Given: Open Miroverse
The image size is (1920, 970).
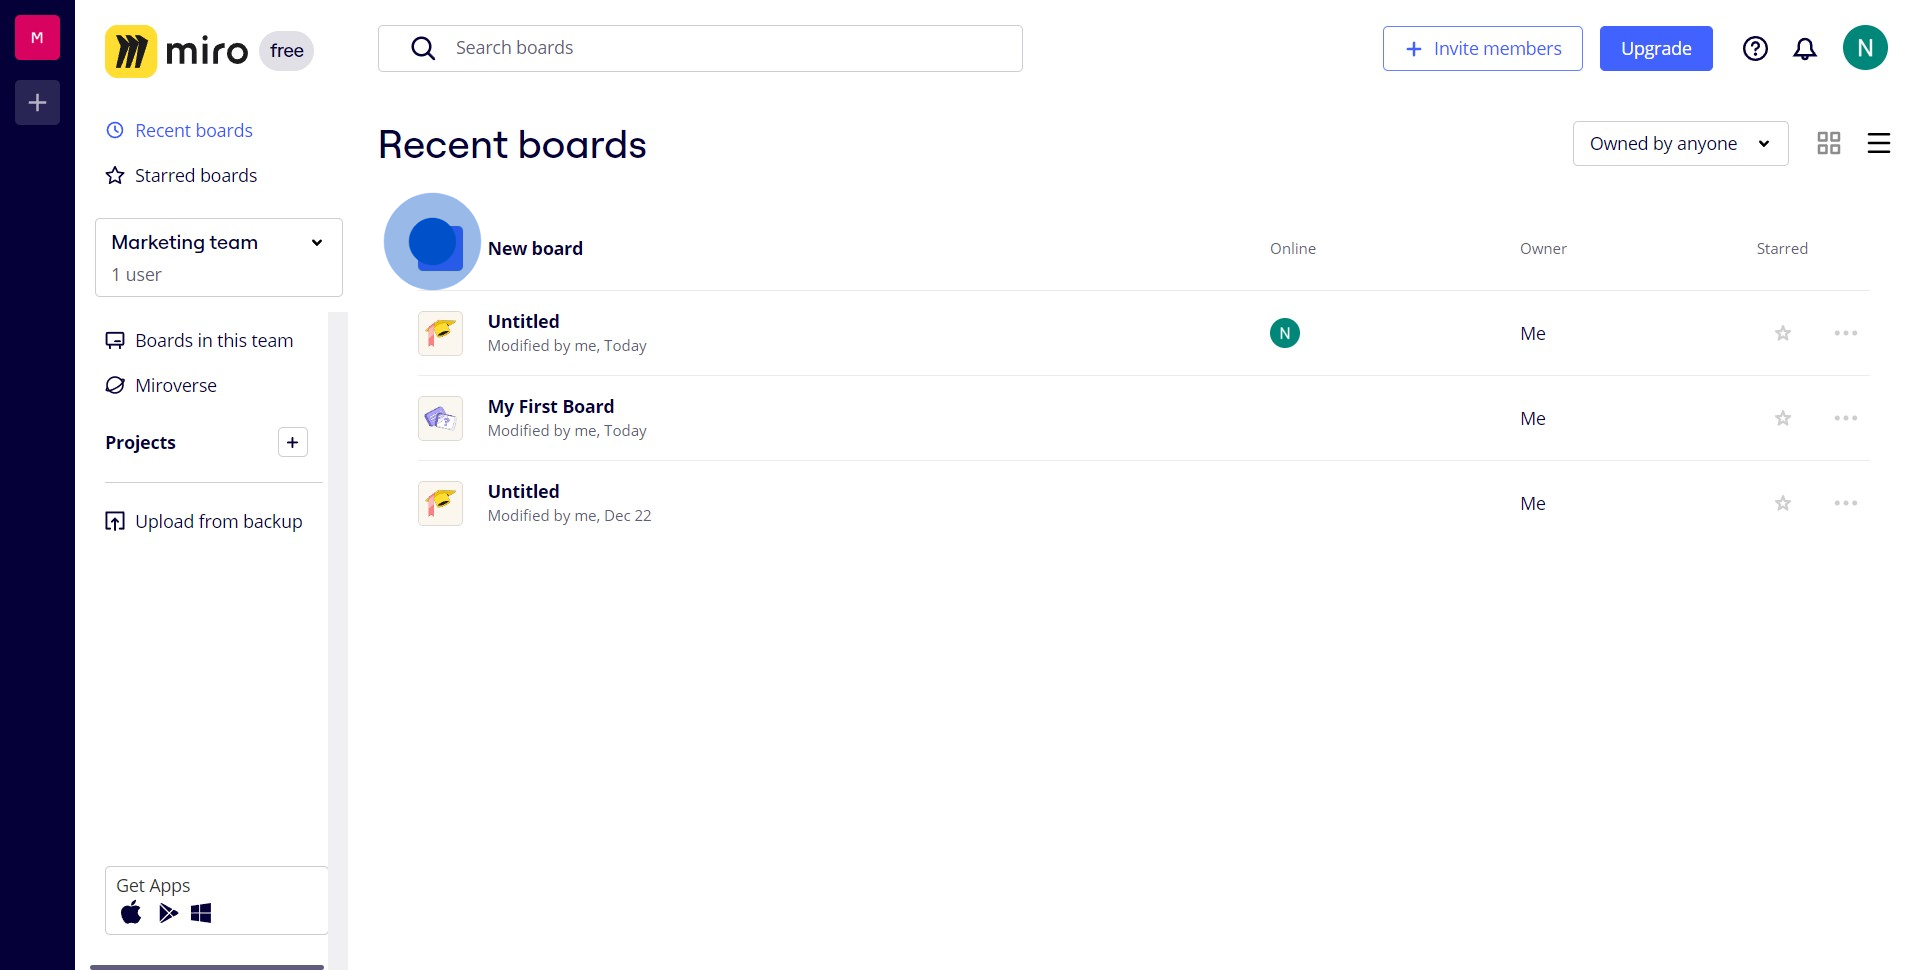Looking at the screenshot, I should [x=161, y=385].
